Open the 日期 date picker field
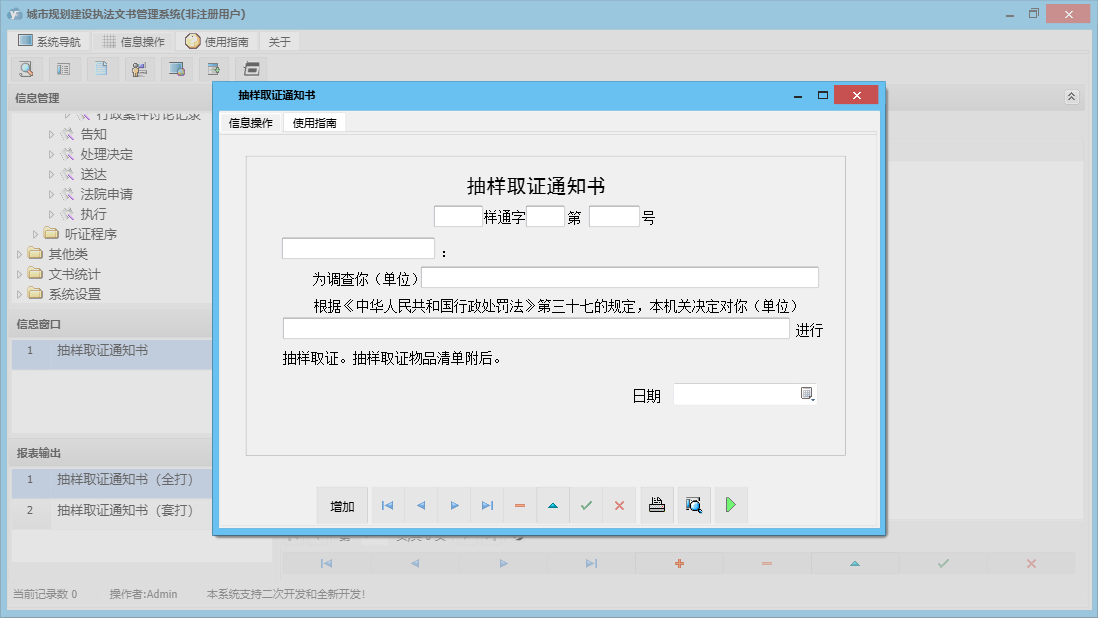 point(808,393)
